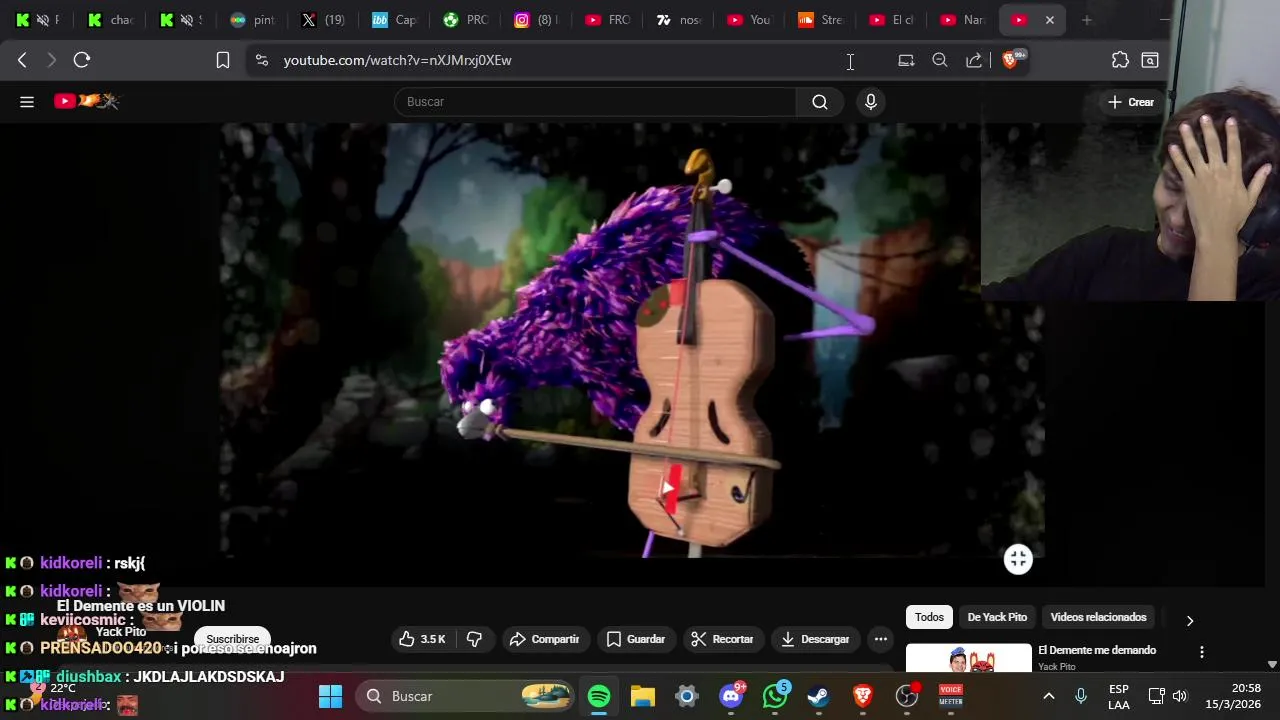Download the video with Descargar

[x=815, y=639]
